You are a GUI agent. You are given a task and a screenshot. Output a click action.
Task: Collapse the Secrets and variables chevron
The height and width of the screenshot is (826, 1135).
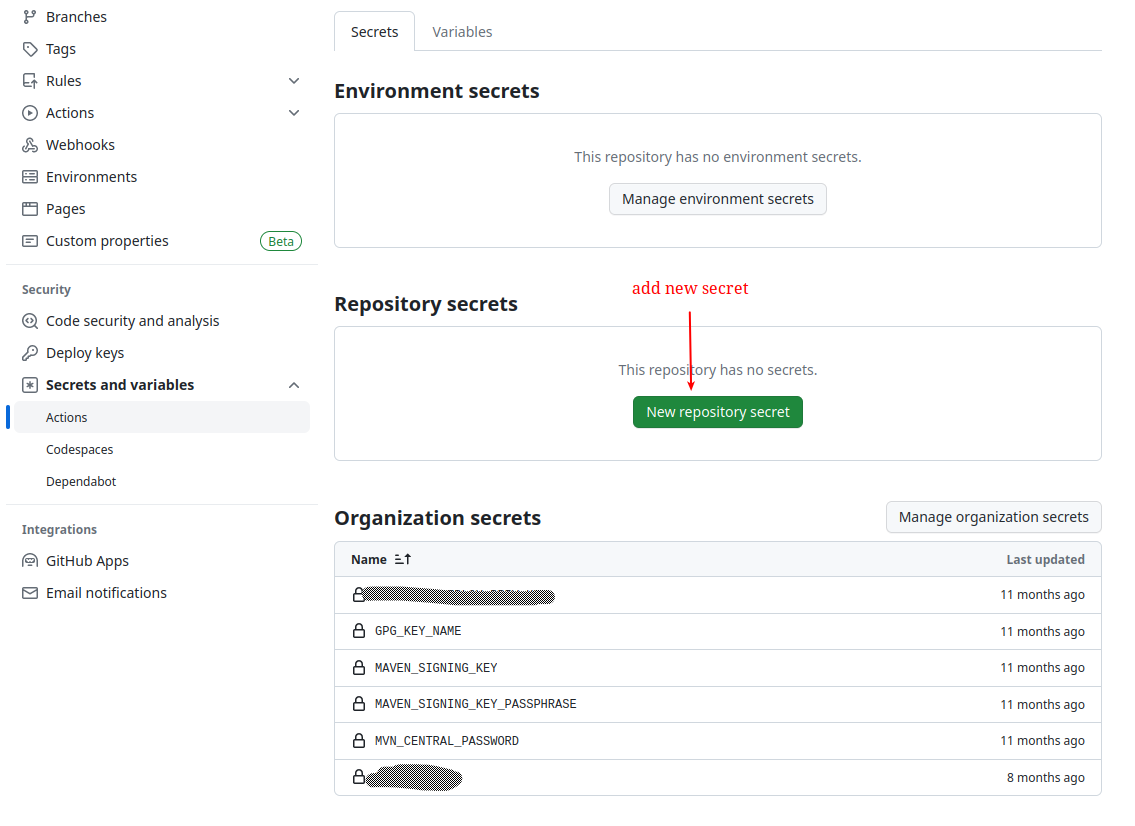pyautogui.click(x=294, y=385)
